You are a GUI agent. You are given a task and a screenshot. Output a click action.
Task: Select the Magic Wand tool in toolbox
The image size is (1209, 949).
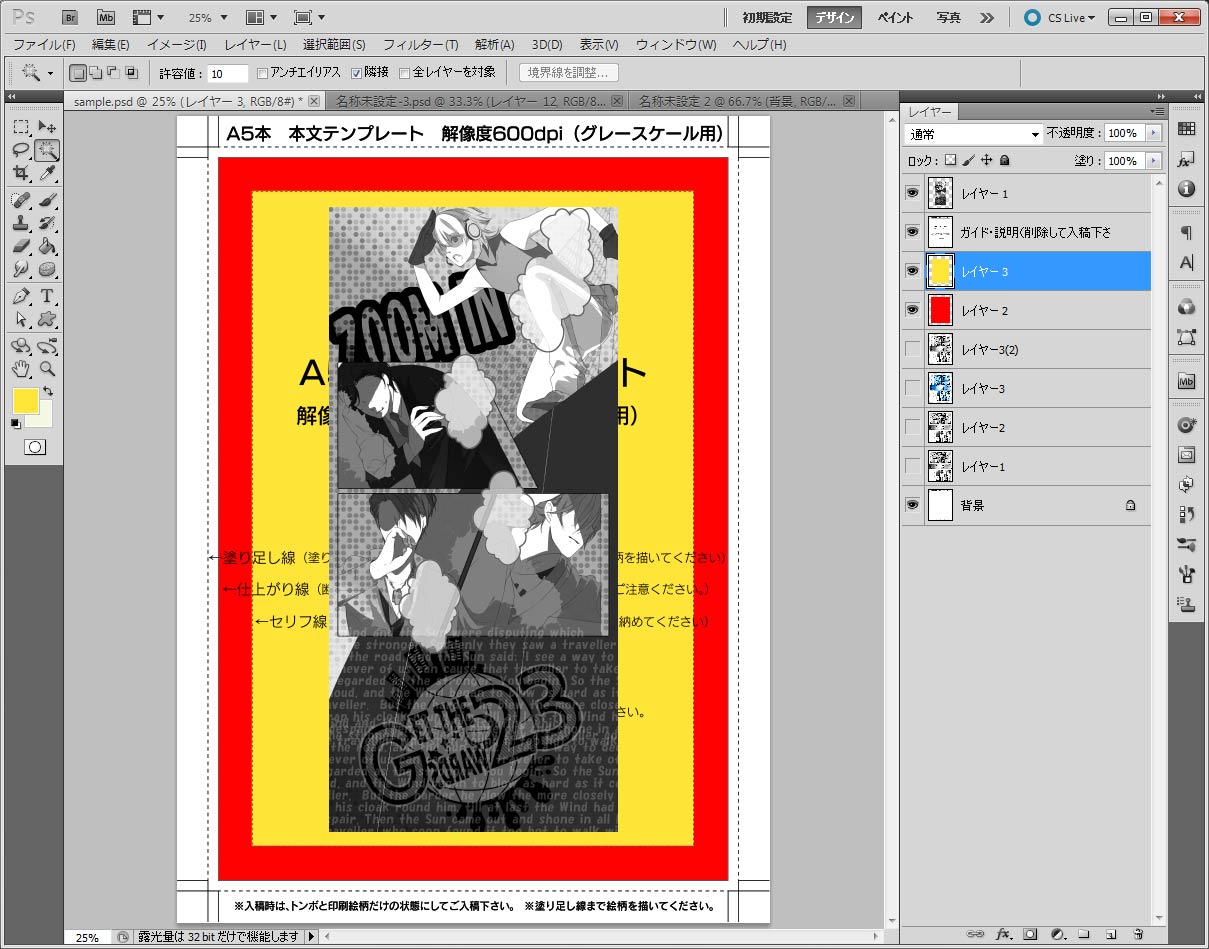[x=46, y=150]
